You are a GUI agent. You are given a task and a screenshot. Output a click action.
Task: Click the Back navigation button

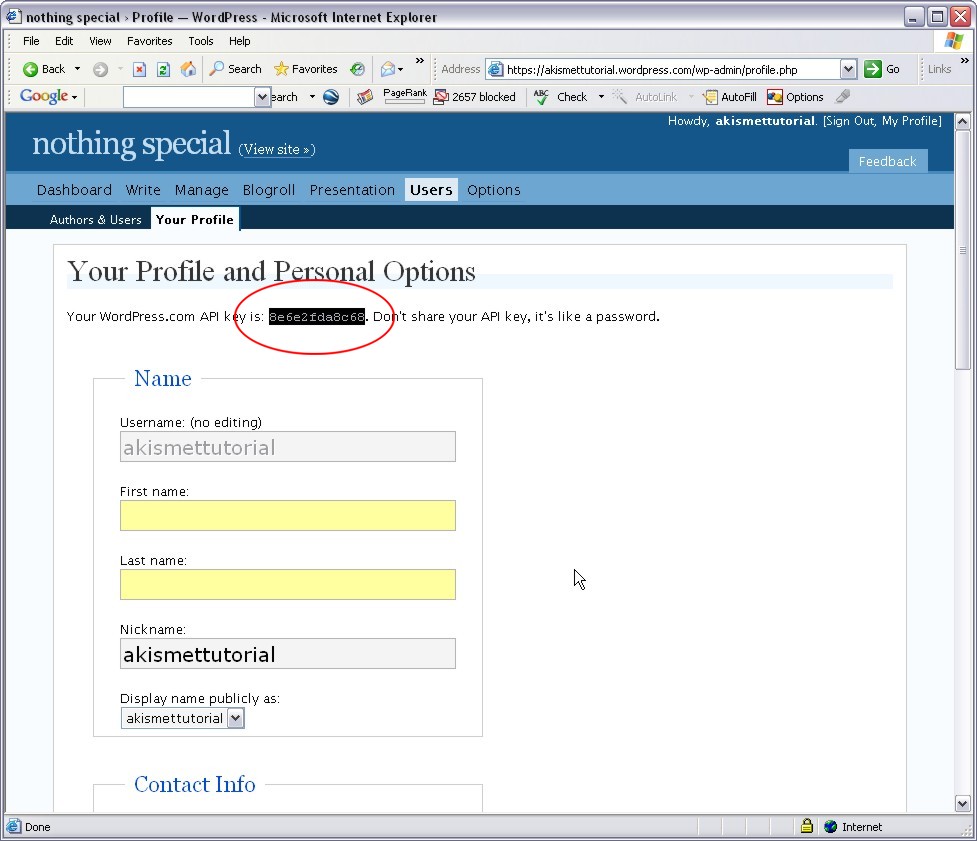click(44, 69)
